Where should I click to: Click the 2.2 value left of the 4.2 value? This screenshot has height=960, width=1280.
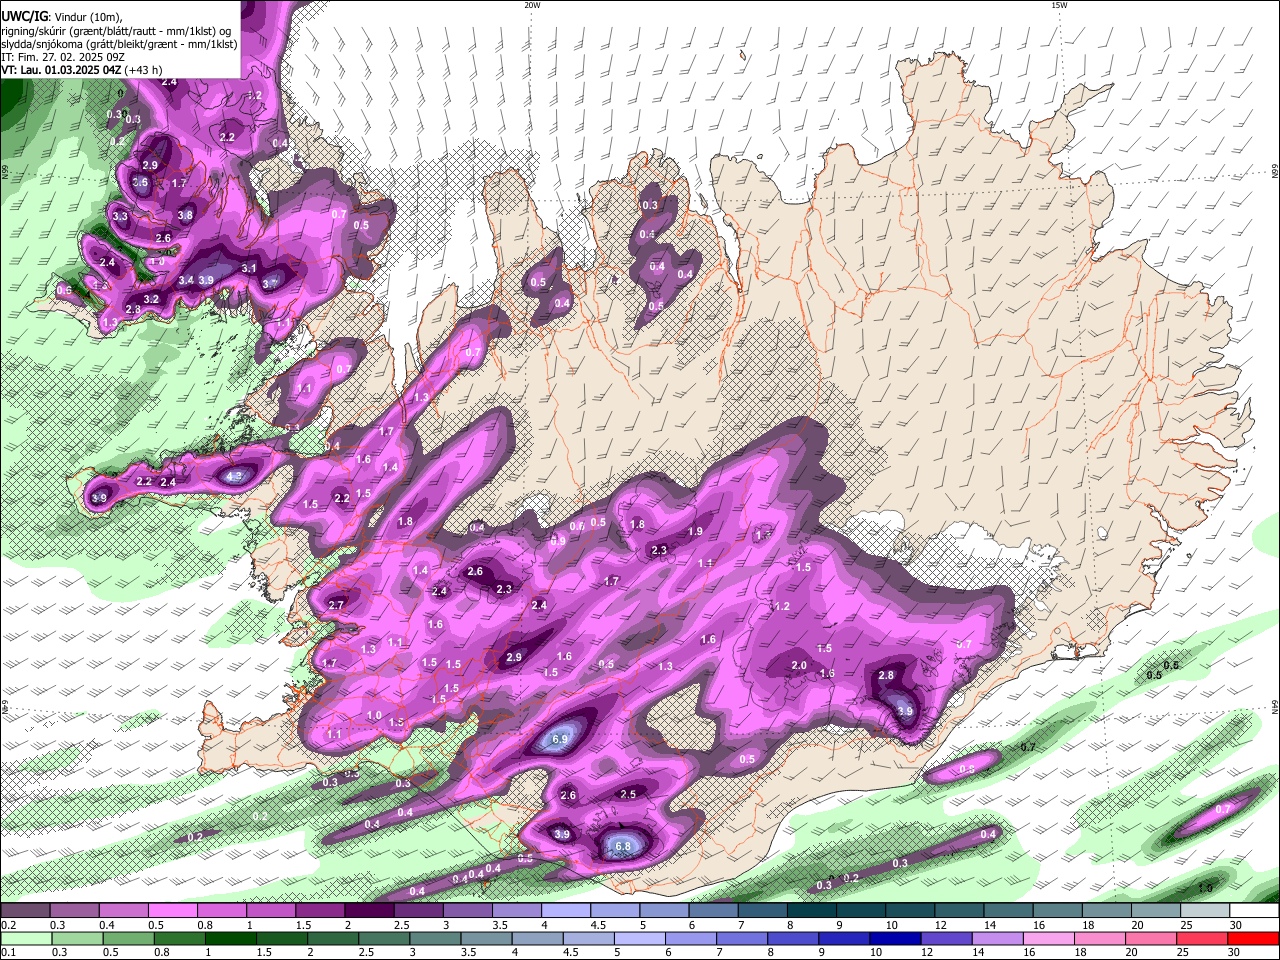pos(144,482)
